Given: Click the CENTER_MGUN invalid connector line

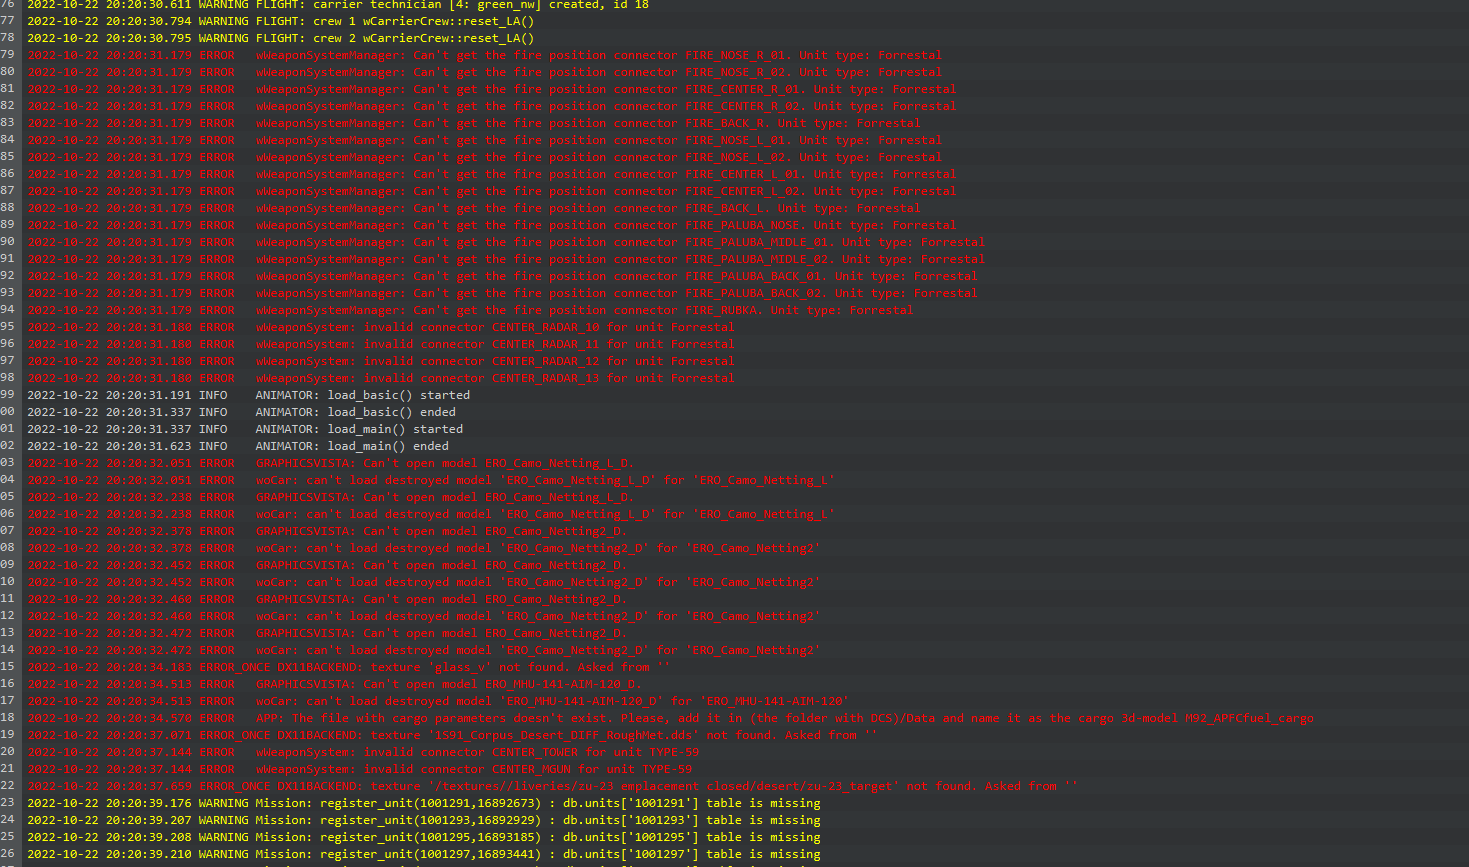Looking at the screenshot, I should tap(360, 769).
